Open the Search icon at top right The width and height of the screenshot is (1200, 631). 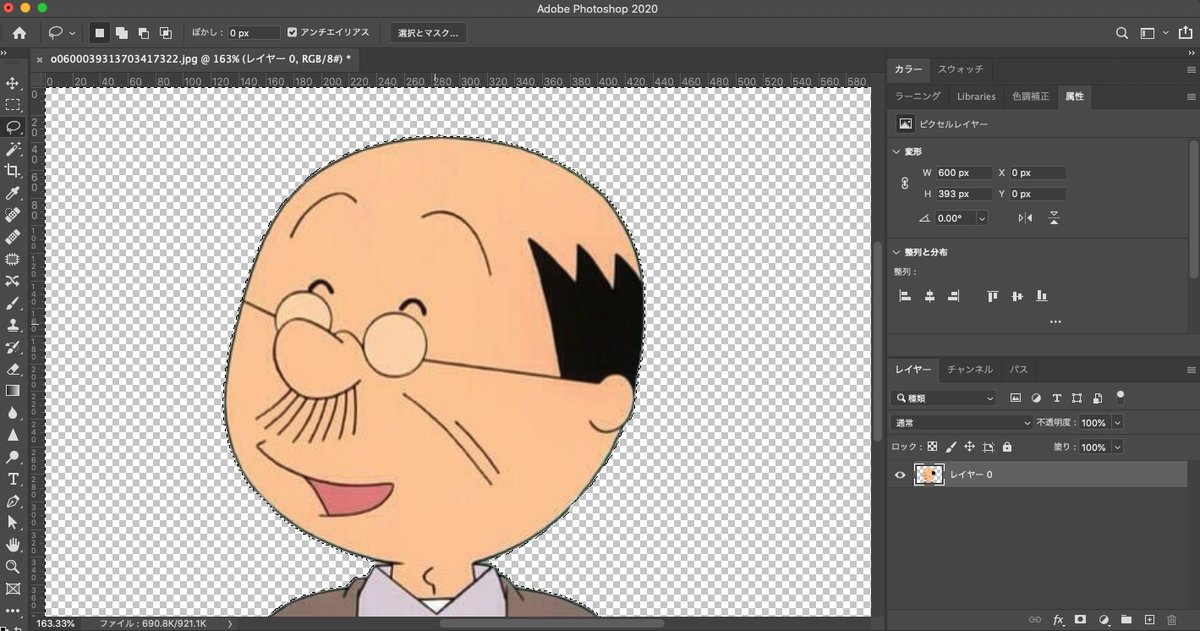point(1122,33)
